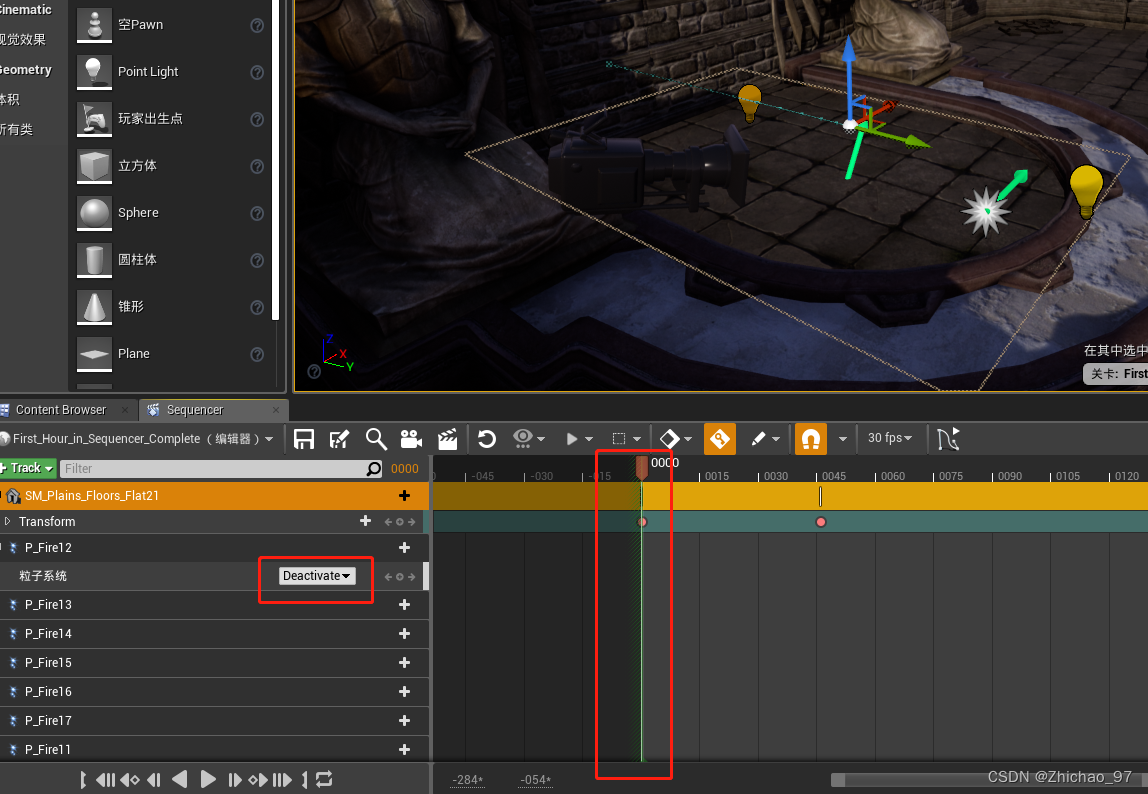Image resolution: width=1148 pixels, height=794 pixels.
Task: Click the undo/reset arrow icon
Action: point(486,438)
